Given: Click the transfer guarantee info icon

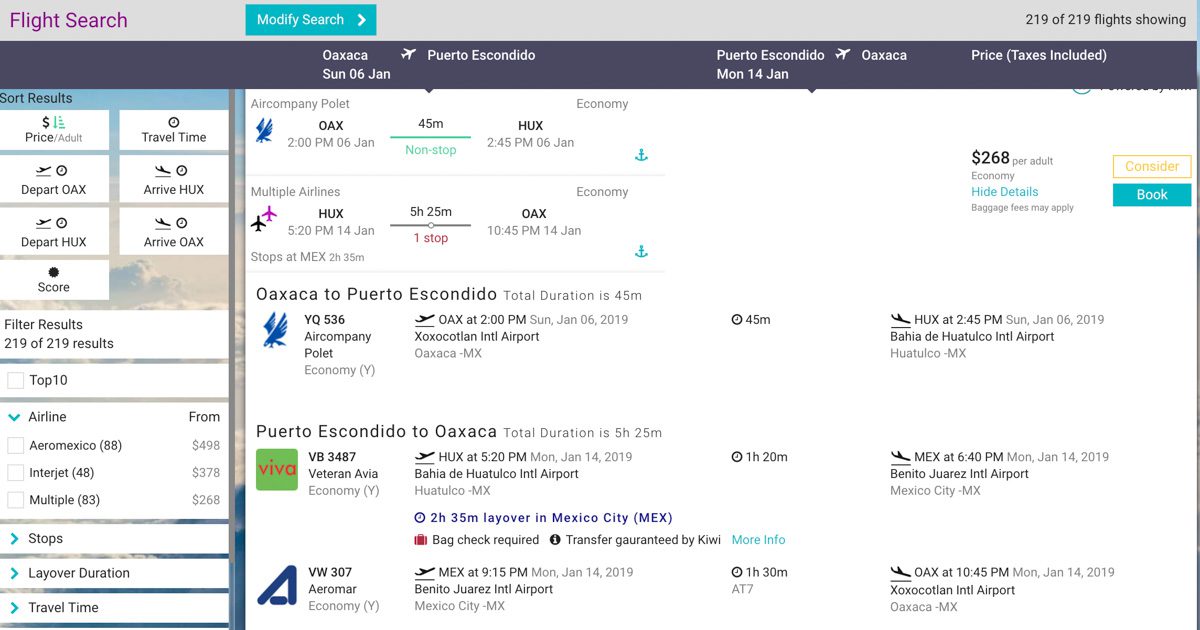Looking at the screenshot, I should [x=555, y=540].
